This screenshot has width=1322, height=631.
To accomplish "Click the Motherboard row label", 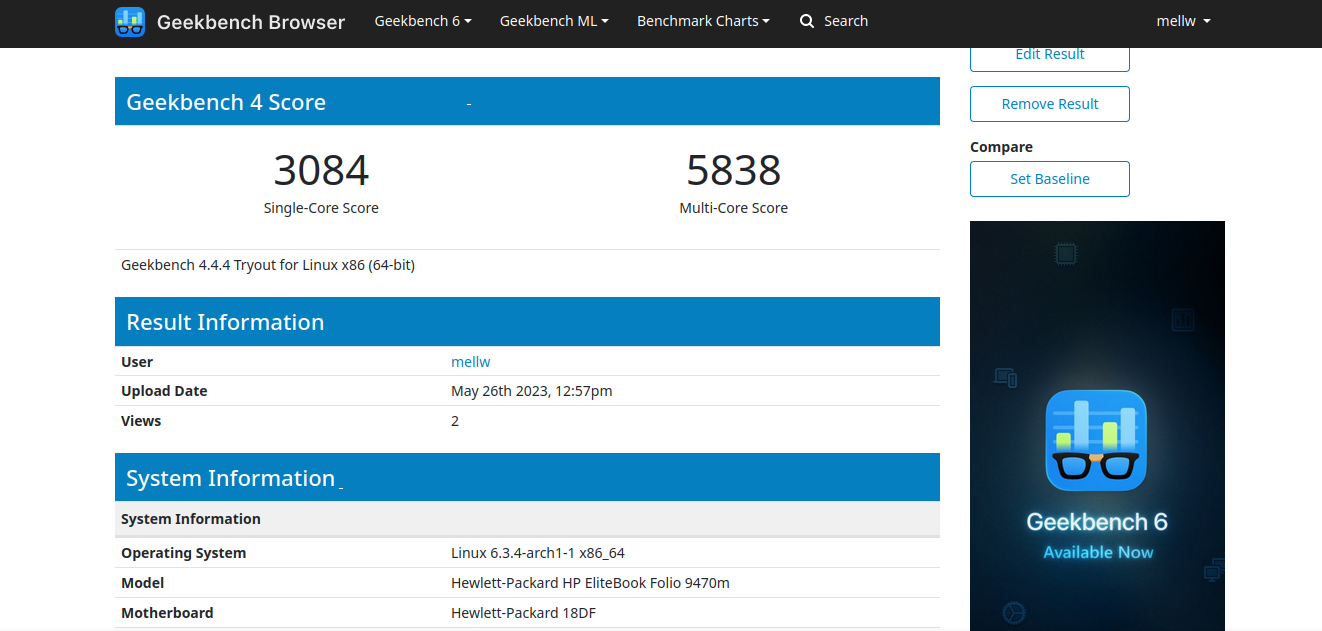I will (x=167, y=613).
